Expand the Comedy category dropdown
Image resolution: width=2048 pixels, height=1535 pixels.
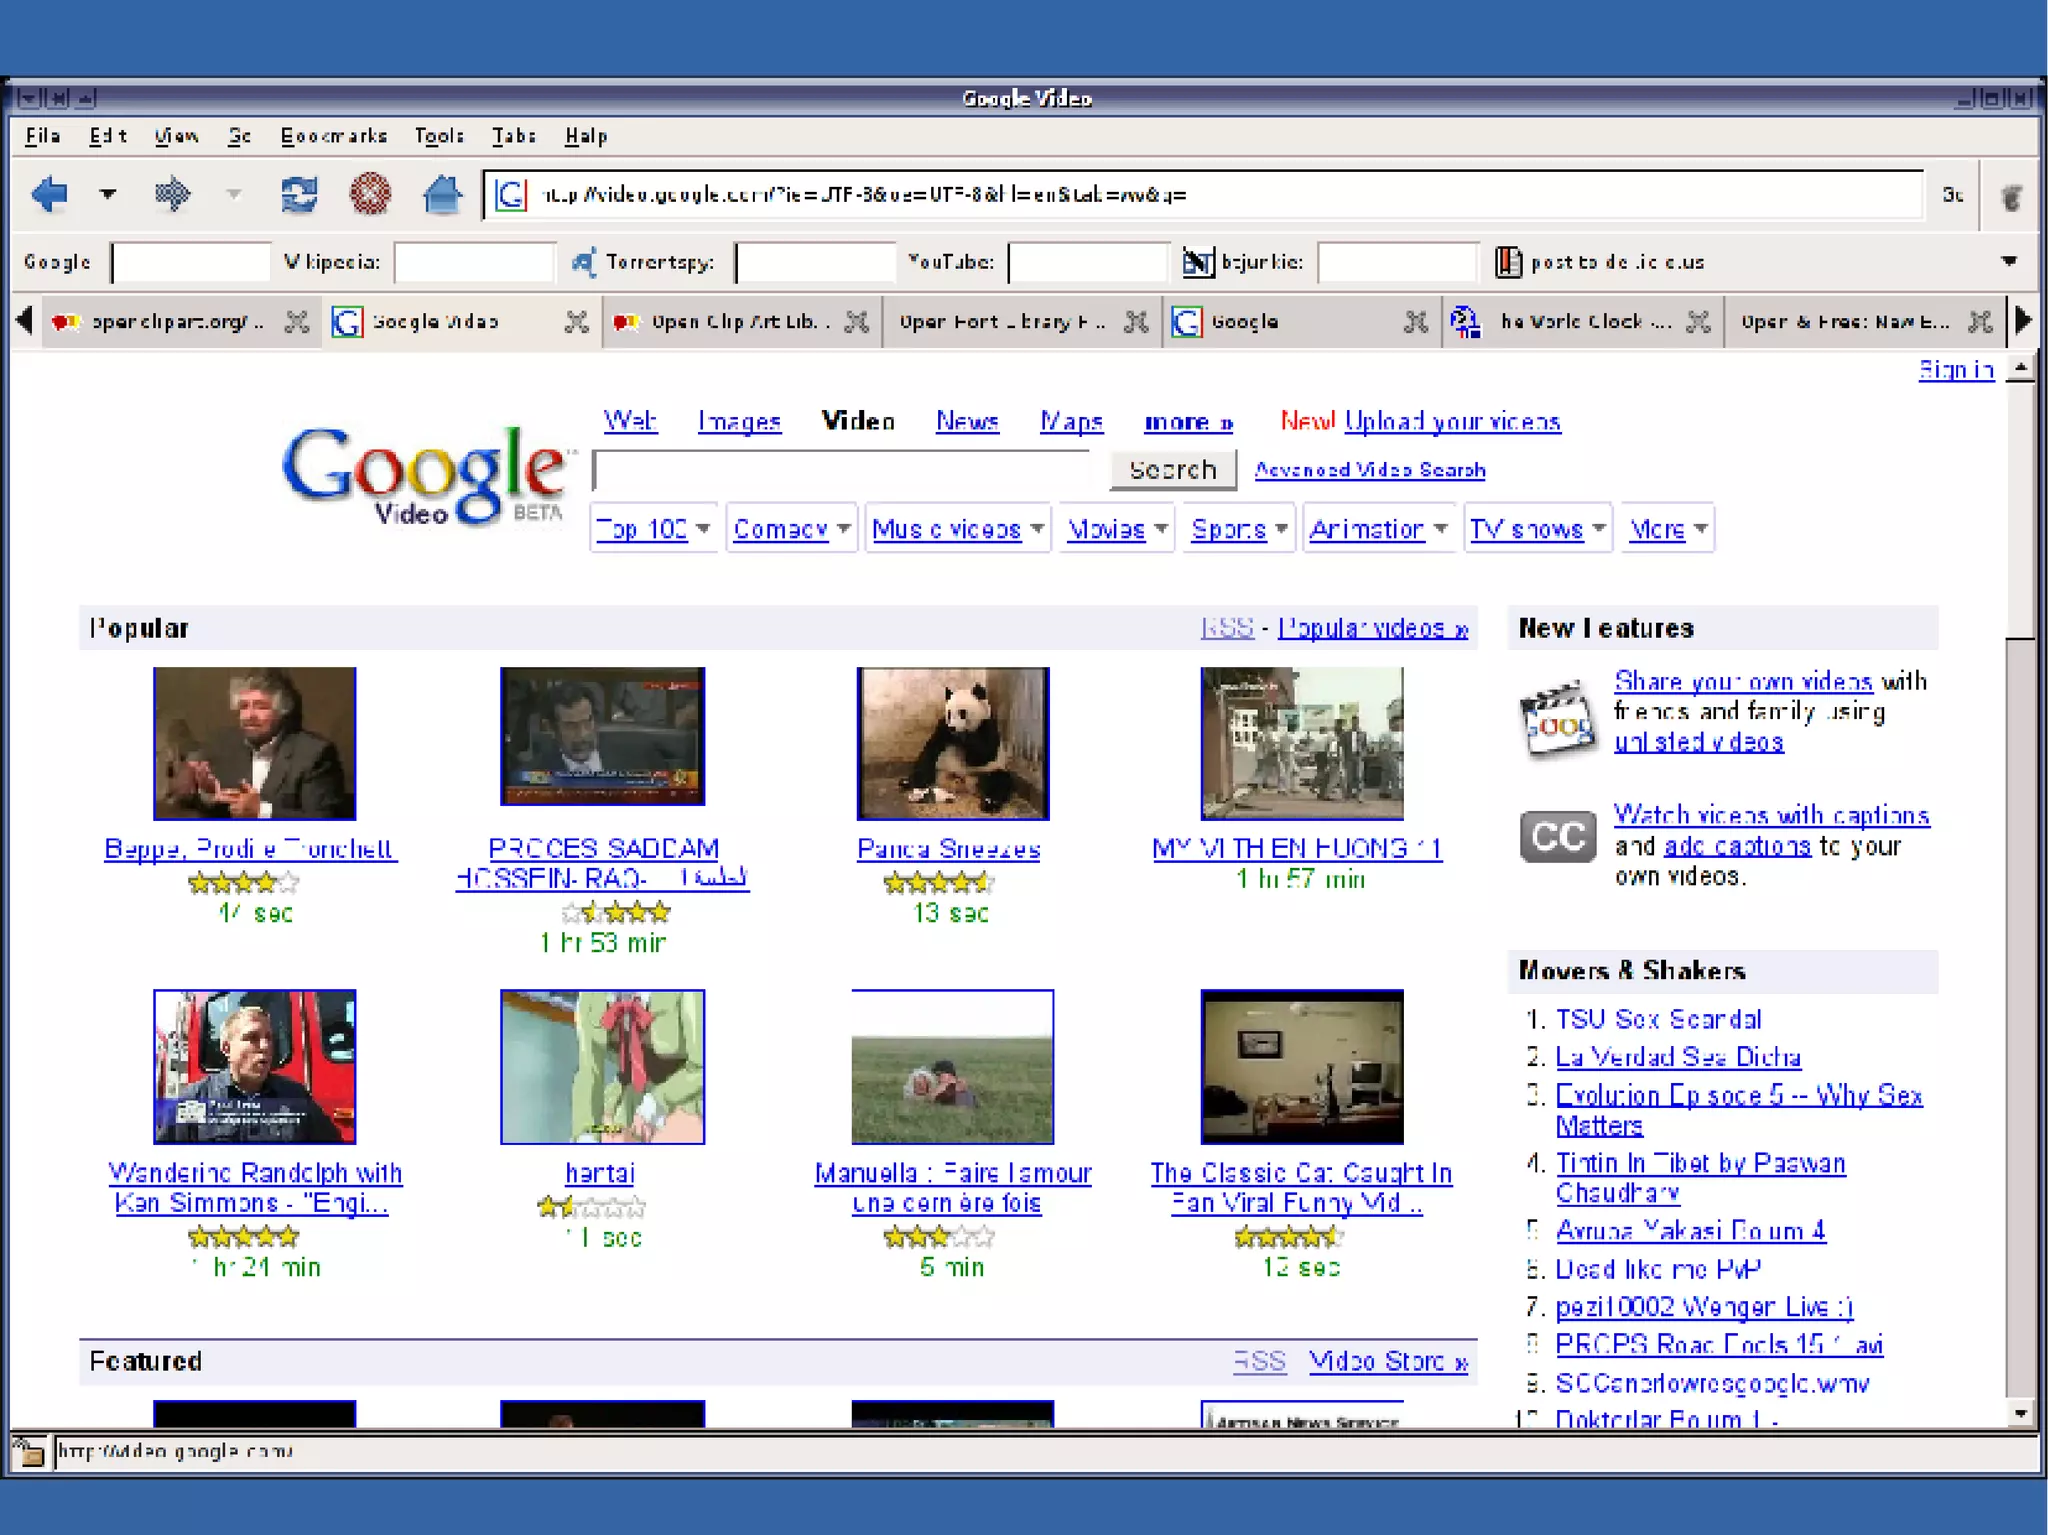(844, 528)
